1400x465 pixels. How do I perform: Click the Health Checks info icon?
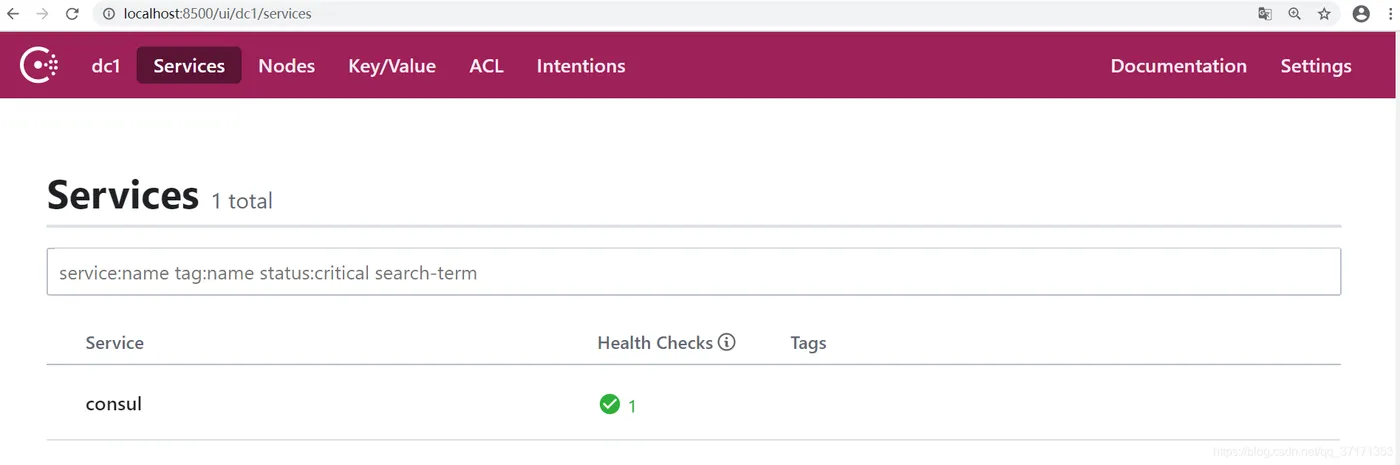(727, 342)
